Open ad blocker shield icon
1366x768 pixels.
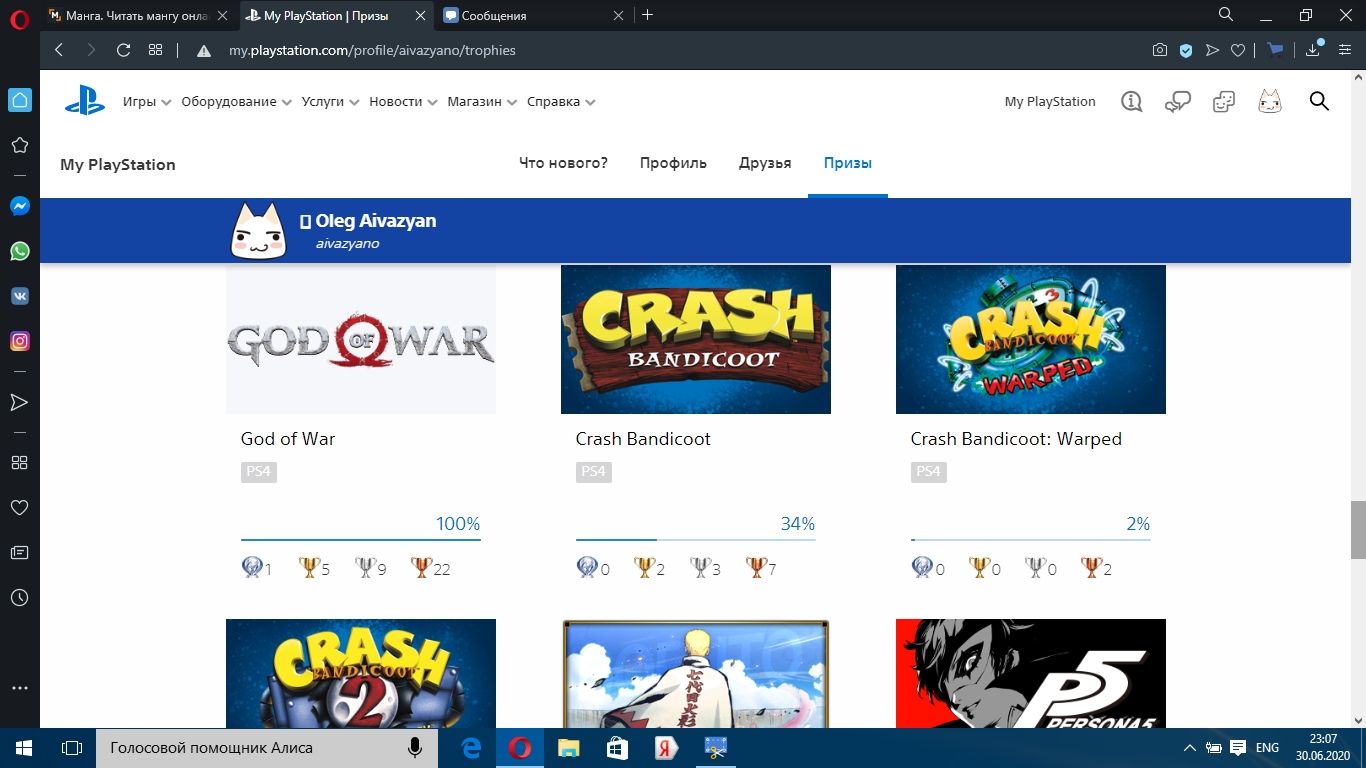(1186, 50)
